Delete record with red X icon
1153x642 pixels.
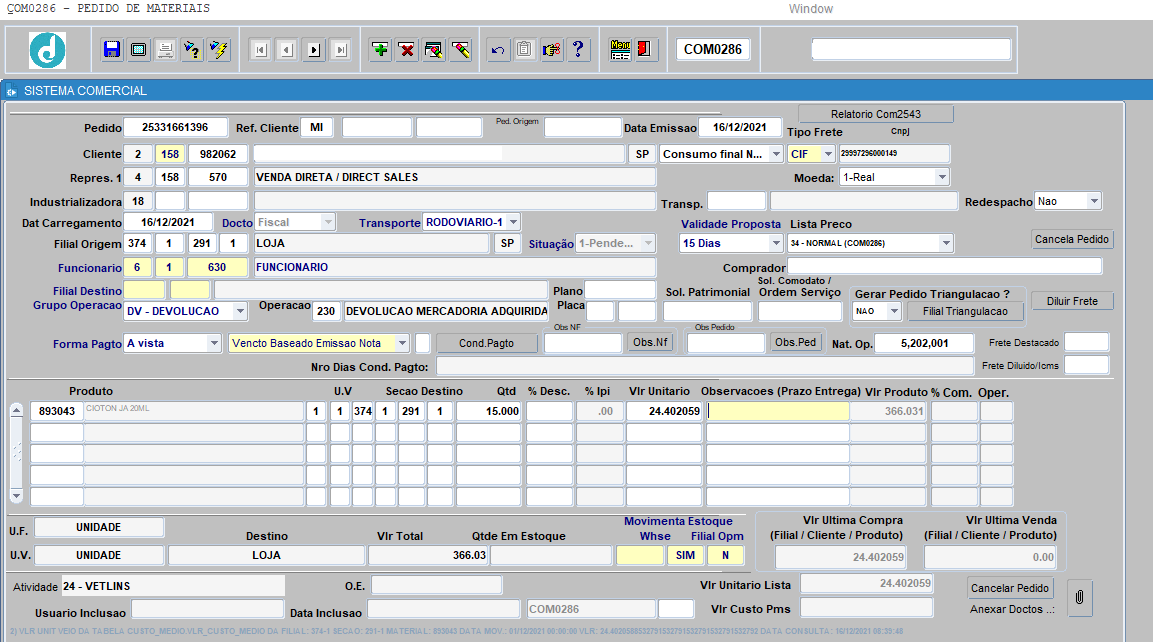(x=407, y=49)
